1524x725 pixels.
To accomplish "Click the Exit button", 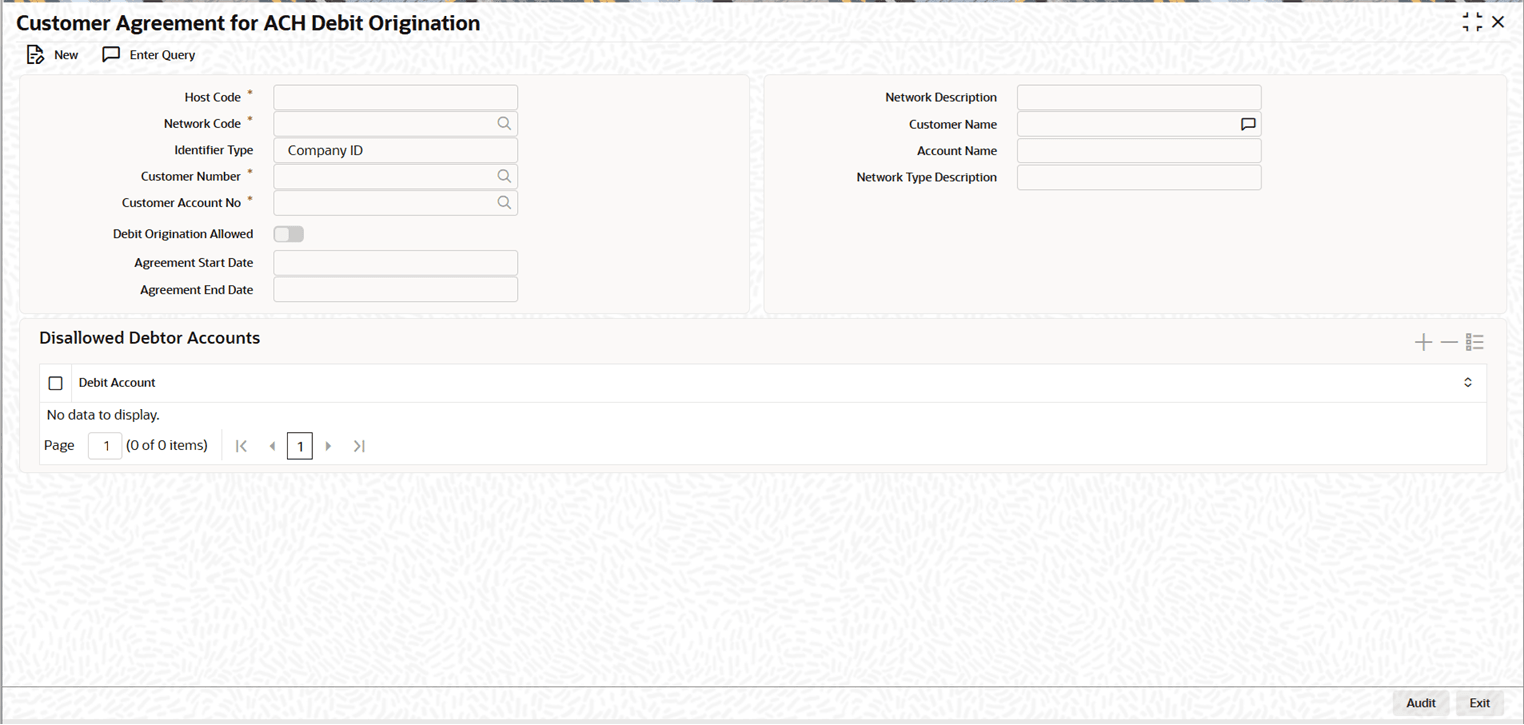I will [1480, 703].
